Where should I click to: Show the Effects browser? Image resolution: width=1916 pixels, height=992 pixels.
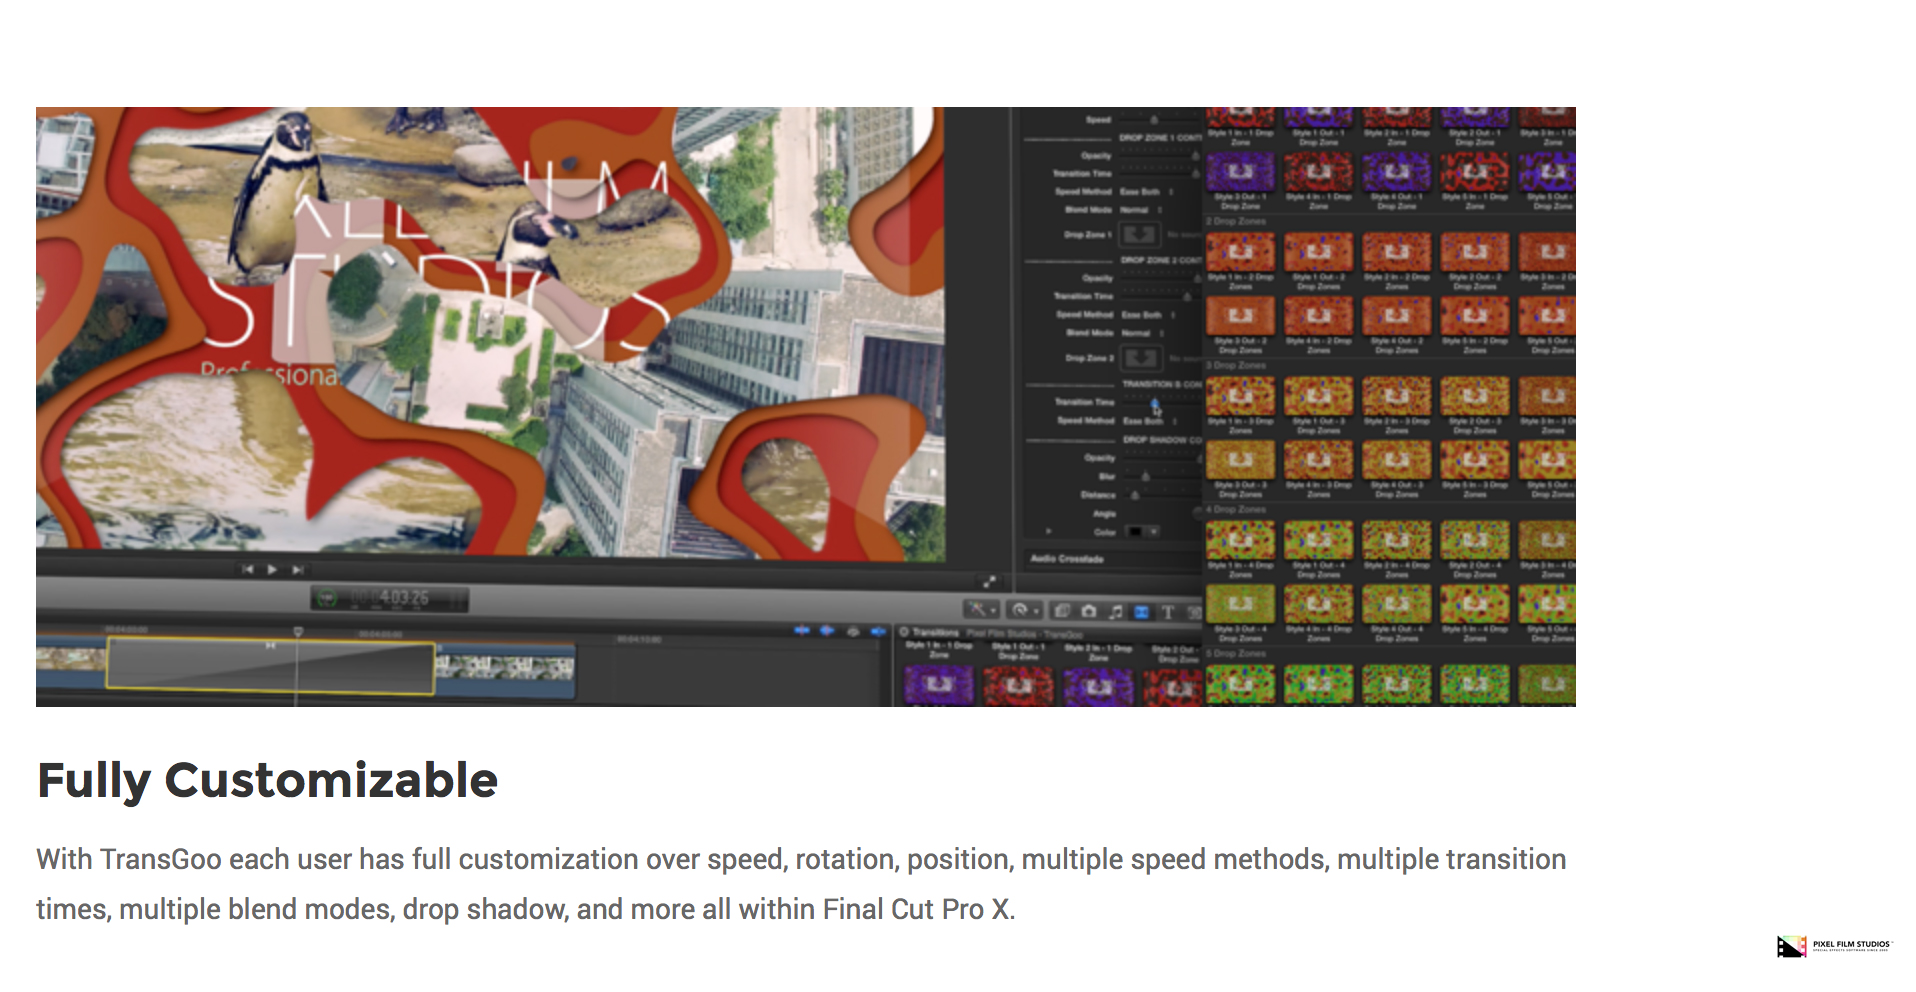point(1062,611)
